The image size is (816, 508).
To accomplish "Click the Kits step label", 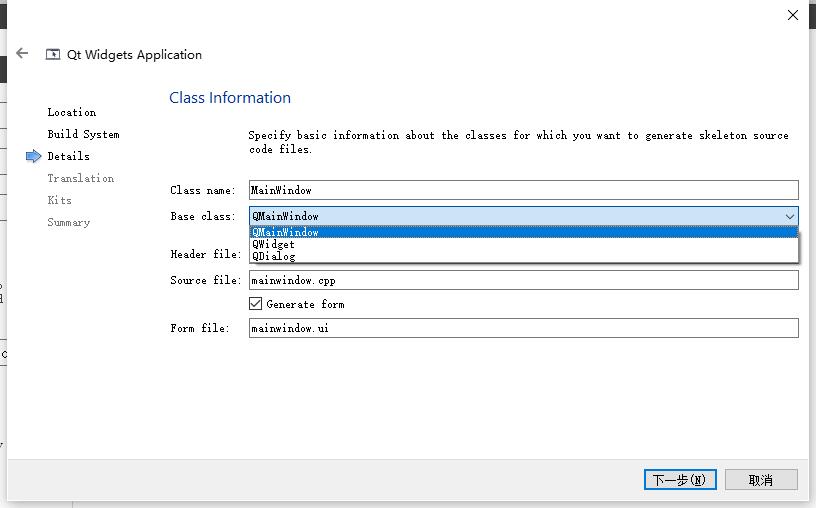I will click(x=59, y=200).
